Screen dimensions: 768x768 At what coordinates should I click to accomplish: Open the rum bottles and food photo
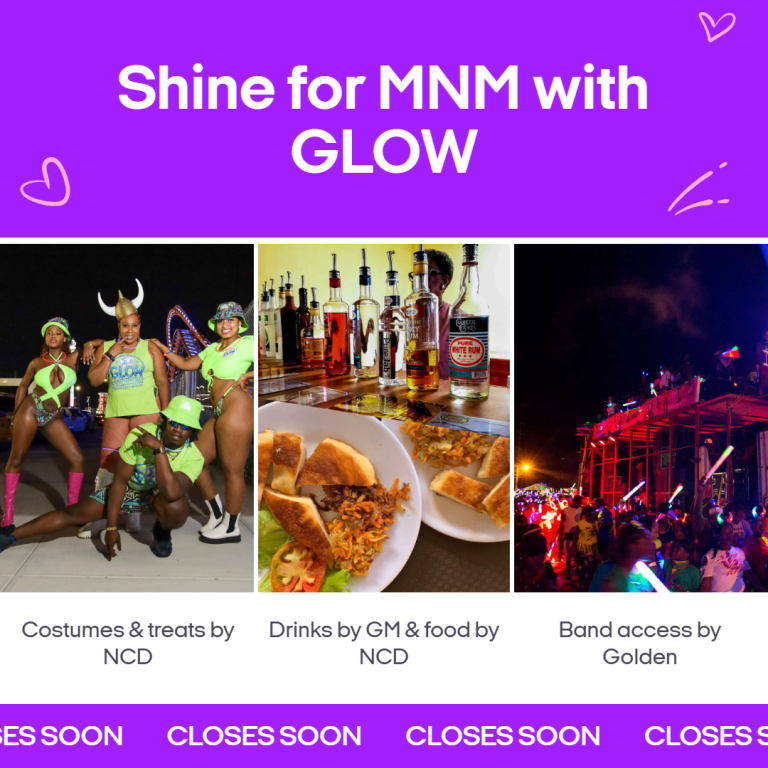click(x=384, y=418)
